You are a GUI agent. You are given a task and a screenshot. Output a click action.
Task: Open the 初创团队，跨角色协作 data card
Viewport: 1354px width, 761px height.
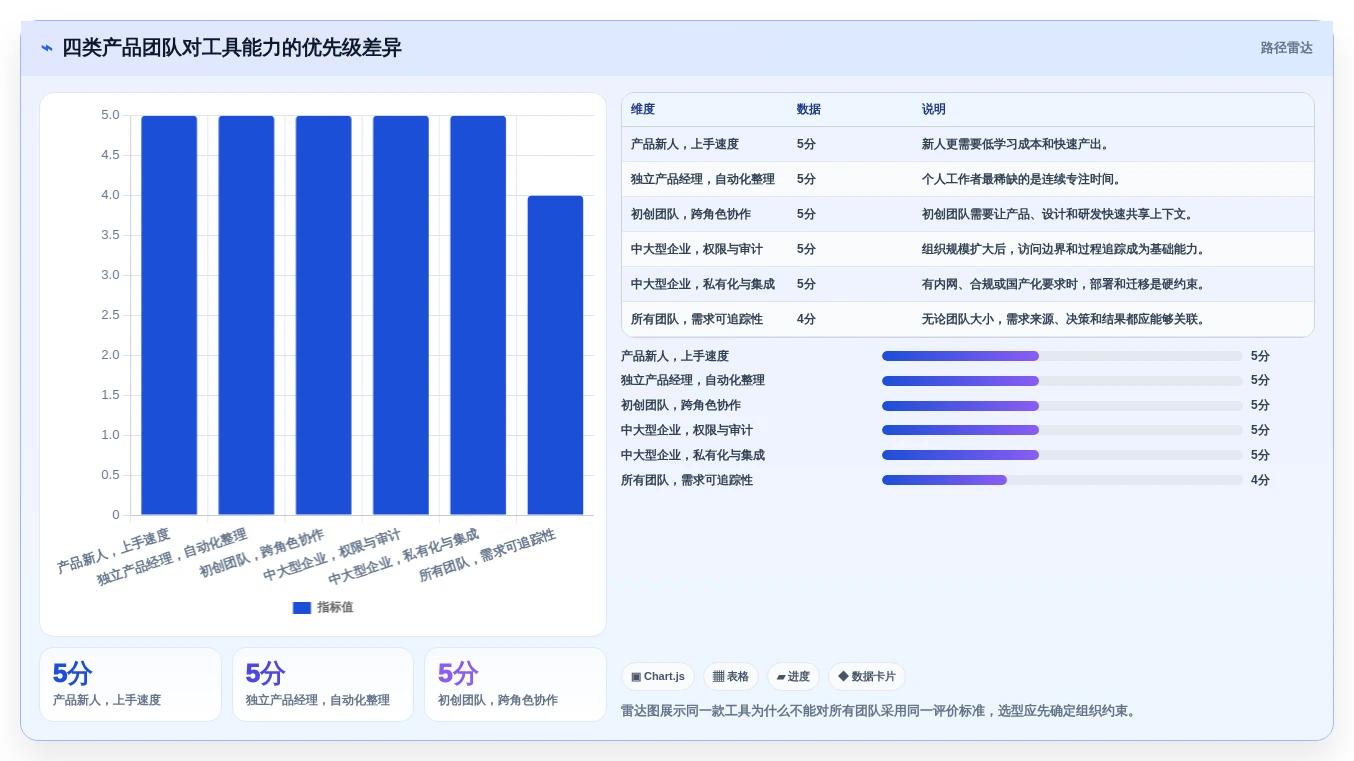pyautogui.click(x=515, y=684)
